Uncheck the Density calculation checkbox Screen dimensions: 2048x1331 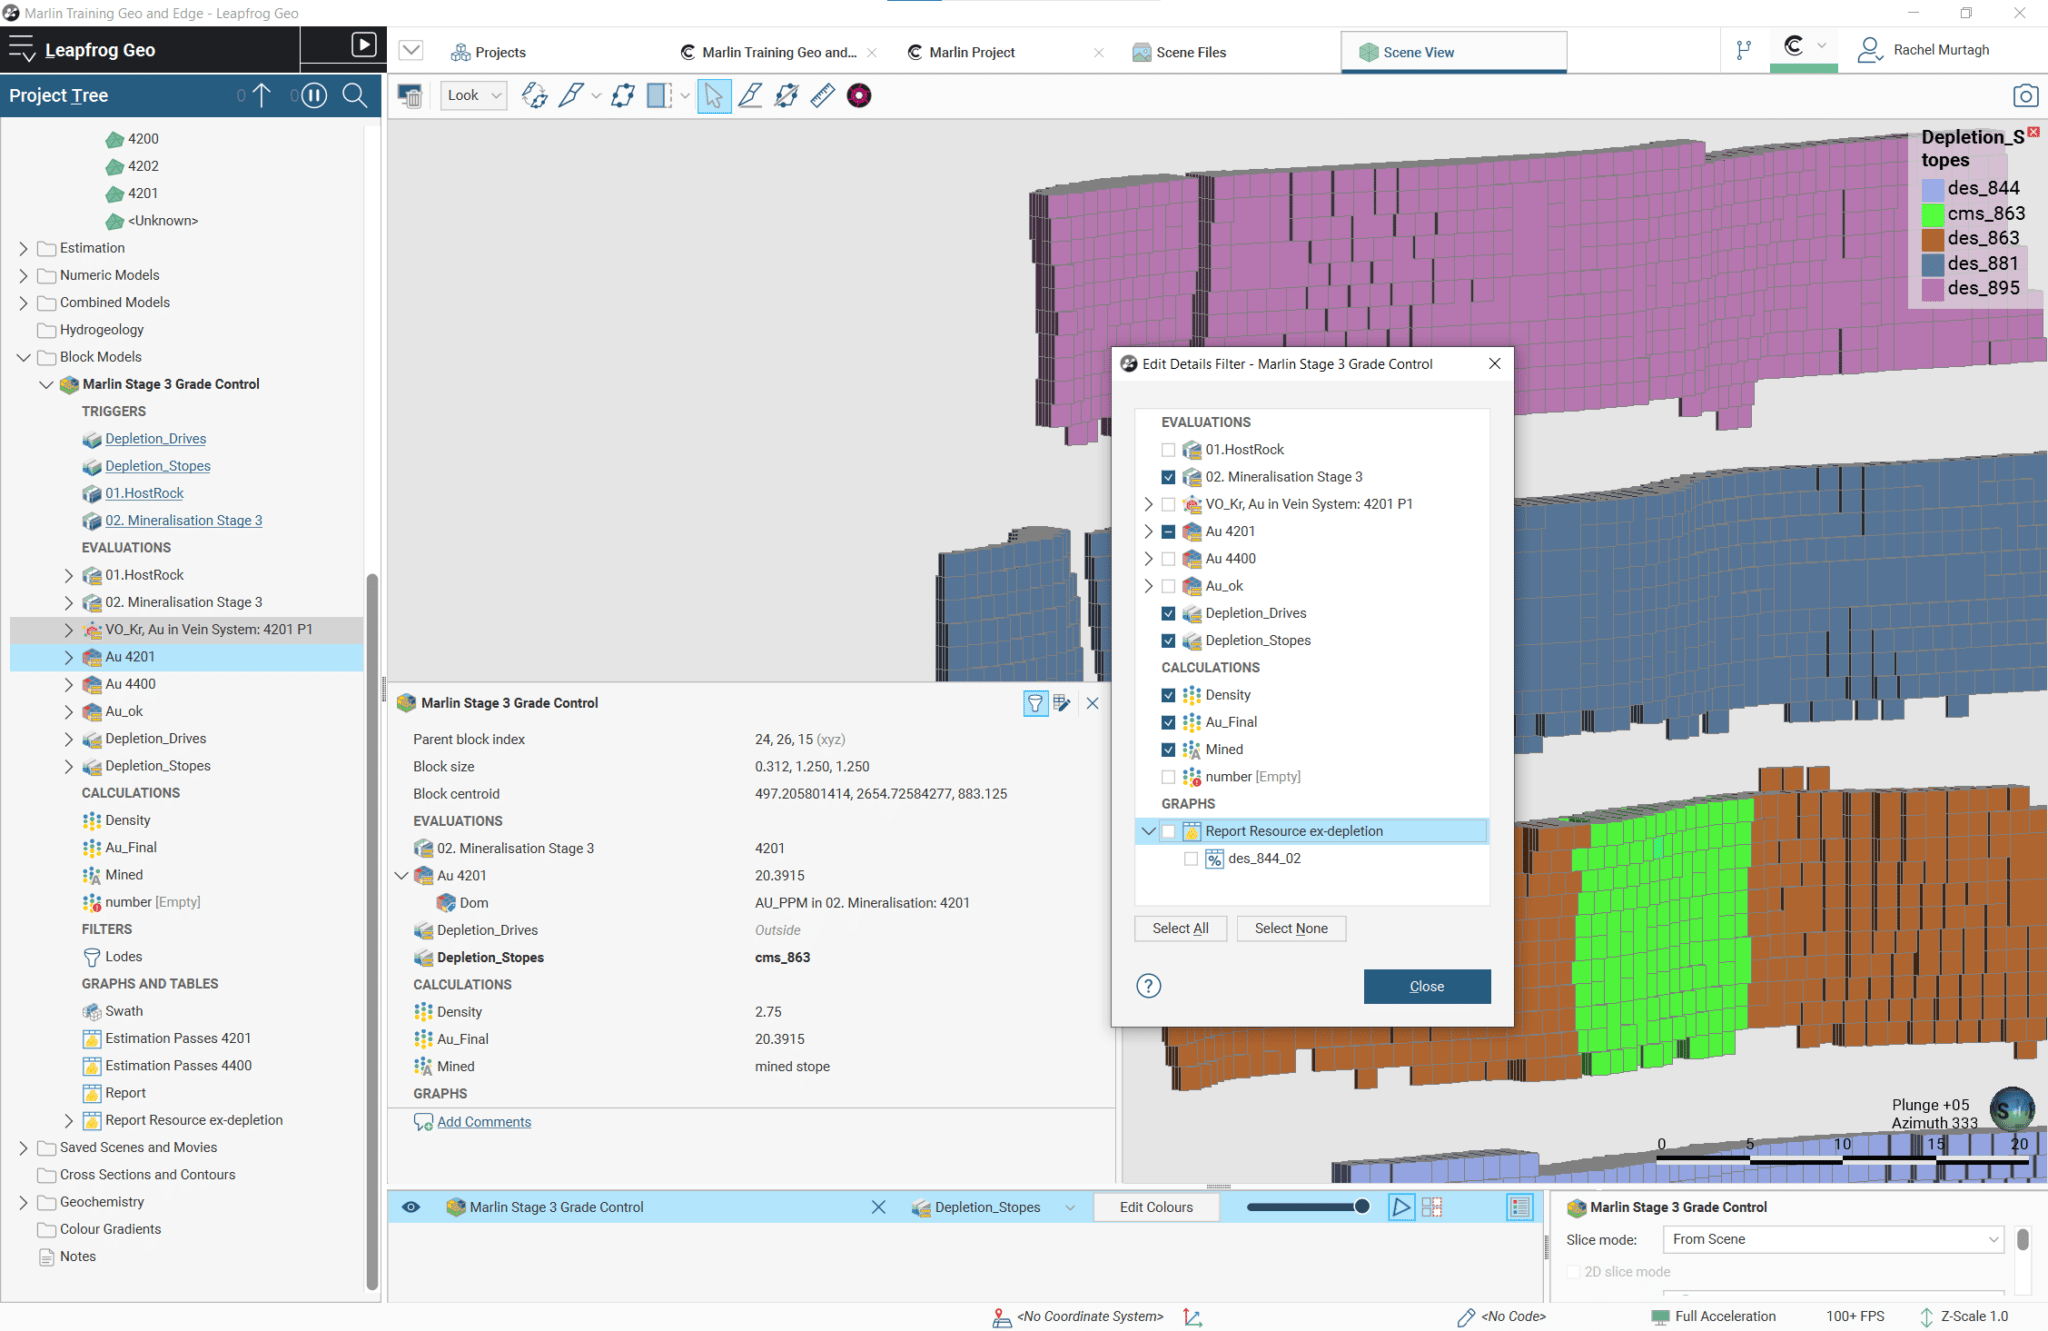[x=1168, y=695]
